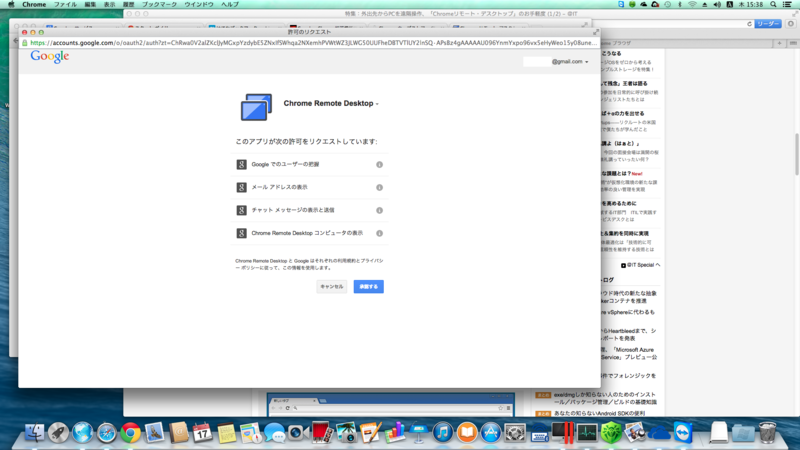Open the exe/dmgしか知らない article link
The width and height of the screenshot is (800, 450).
[605, 398]
